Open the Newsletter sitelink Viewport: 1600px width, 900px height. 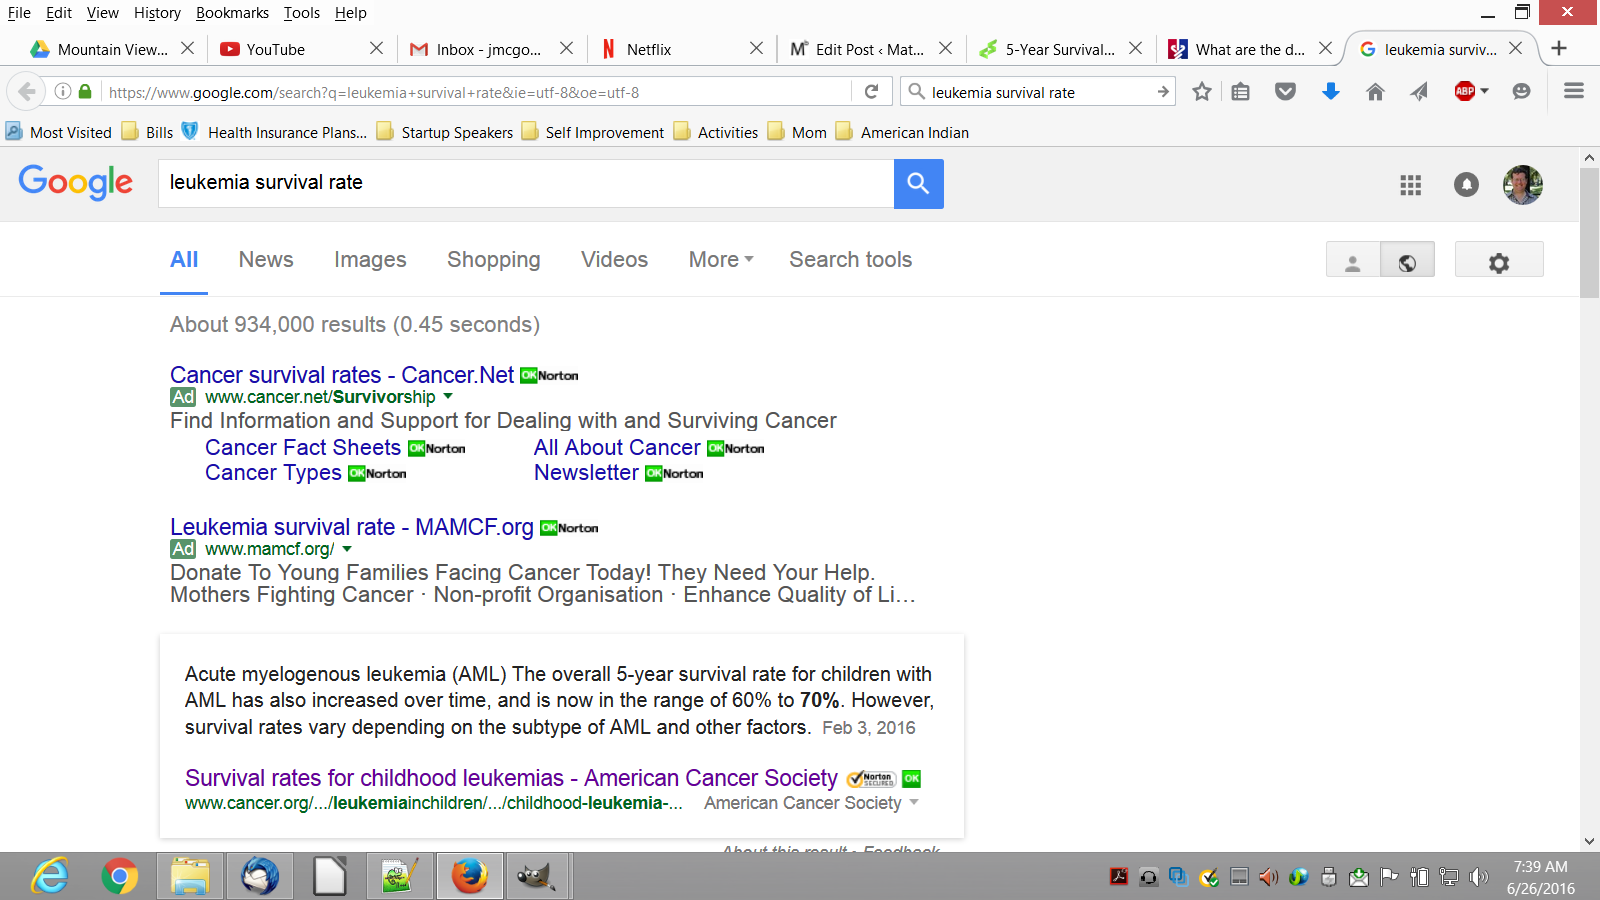coord(586,473)
